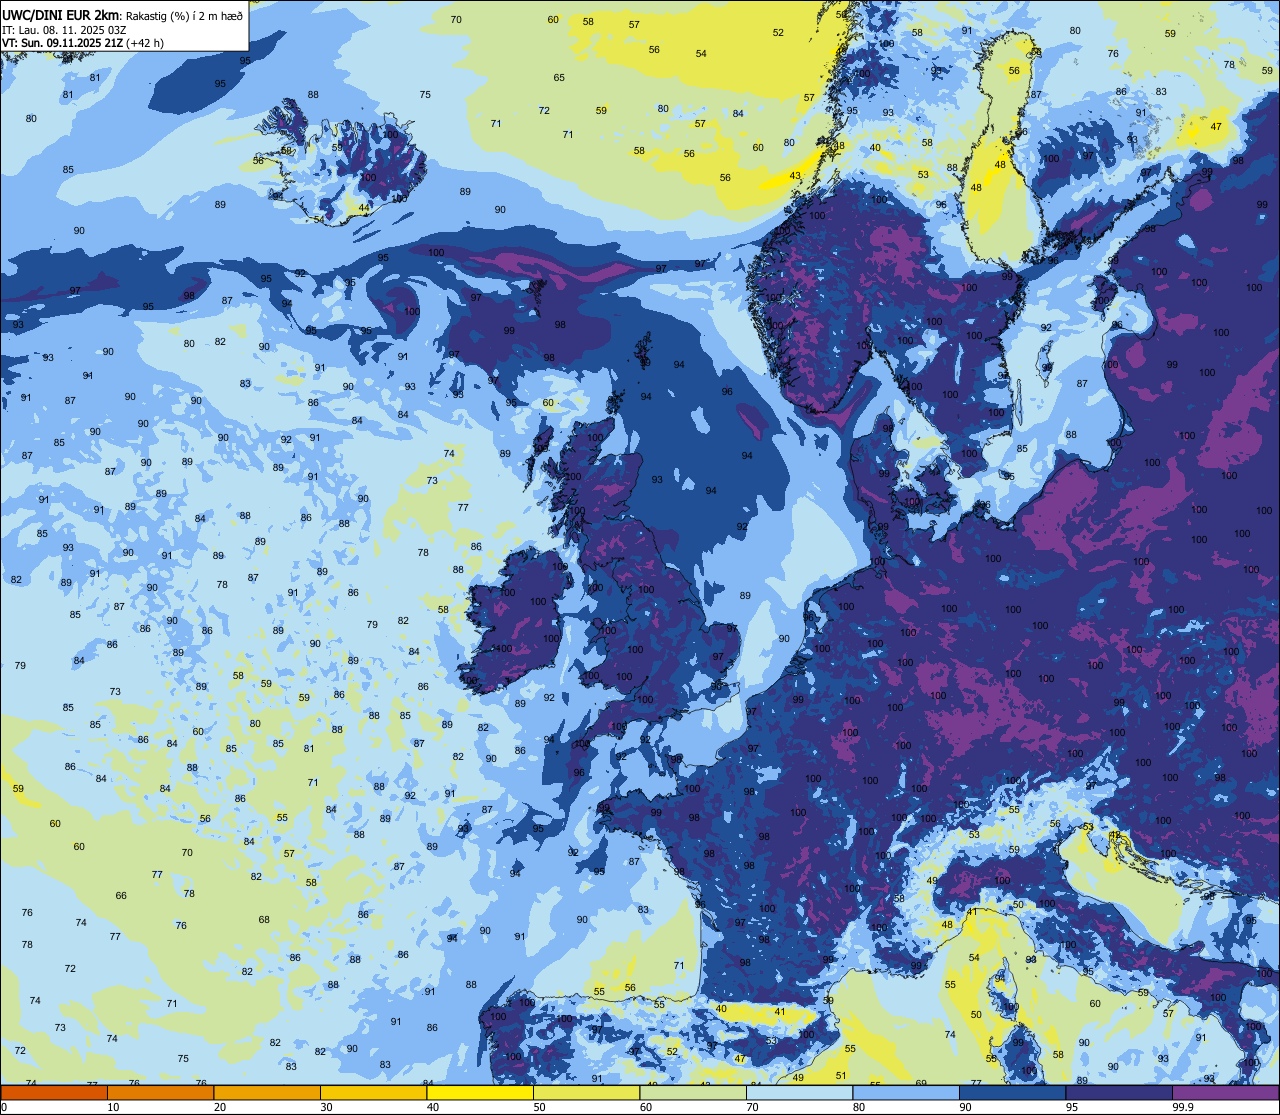
Task: Click the '50' tick label on the legend
Action: point(539,1107)
